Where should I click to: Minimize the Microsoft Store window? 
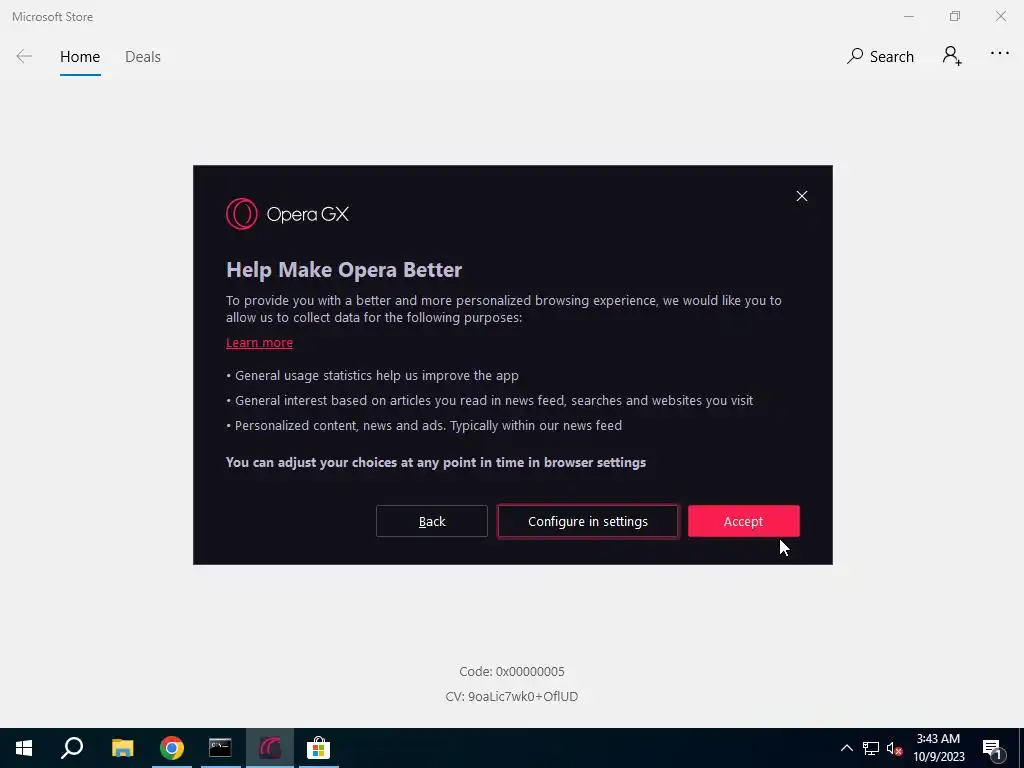908,16
